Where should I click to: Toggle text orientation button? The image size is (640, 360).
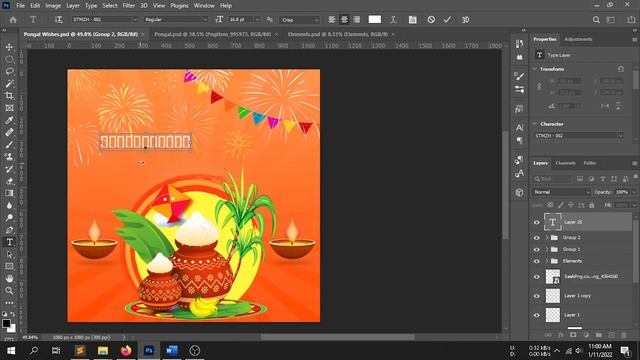point(58,20)
